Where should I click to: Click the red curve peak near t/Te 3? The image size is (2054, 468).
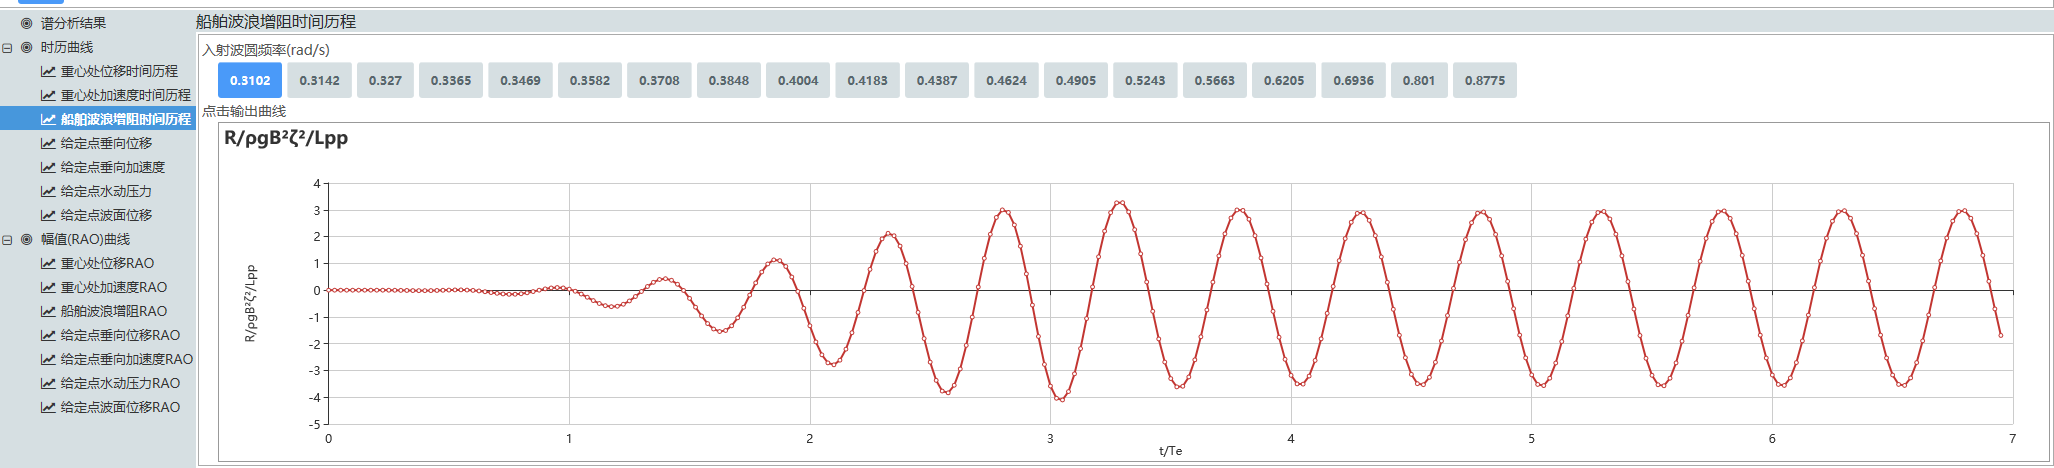click(x=1004, y=210)
